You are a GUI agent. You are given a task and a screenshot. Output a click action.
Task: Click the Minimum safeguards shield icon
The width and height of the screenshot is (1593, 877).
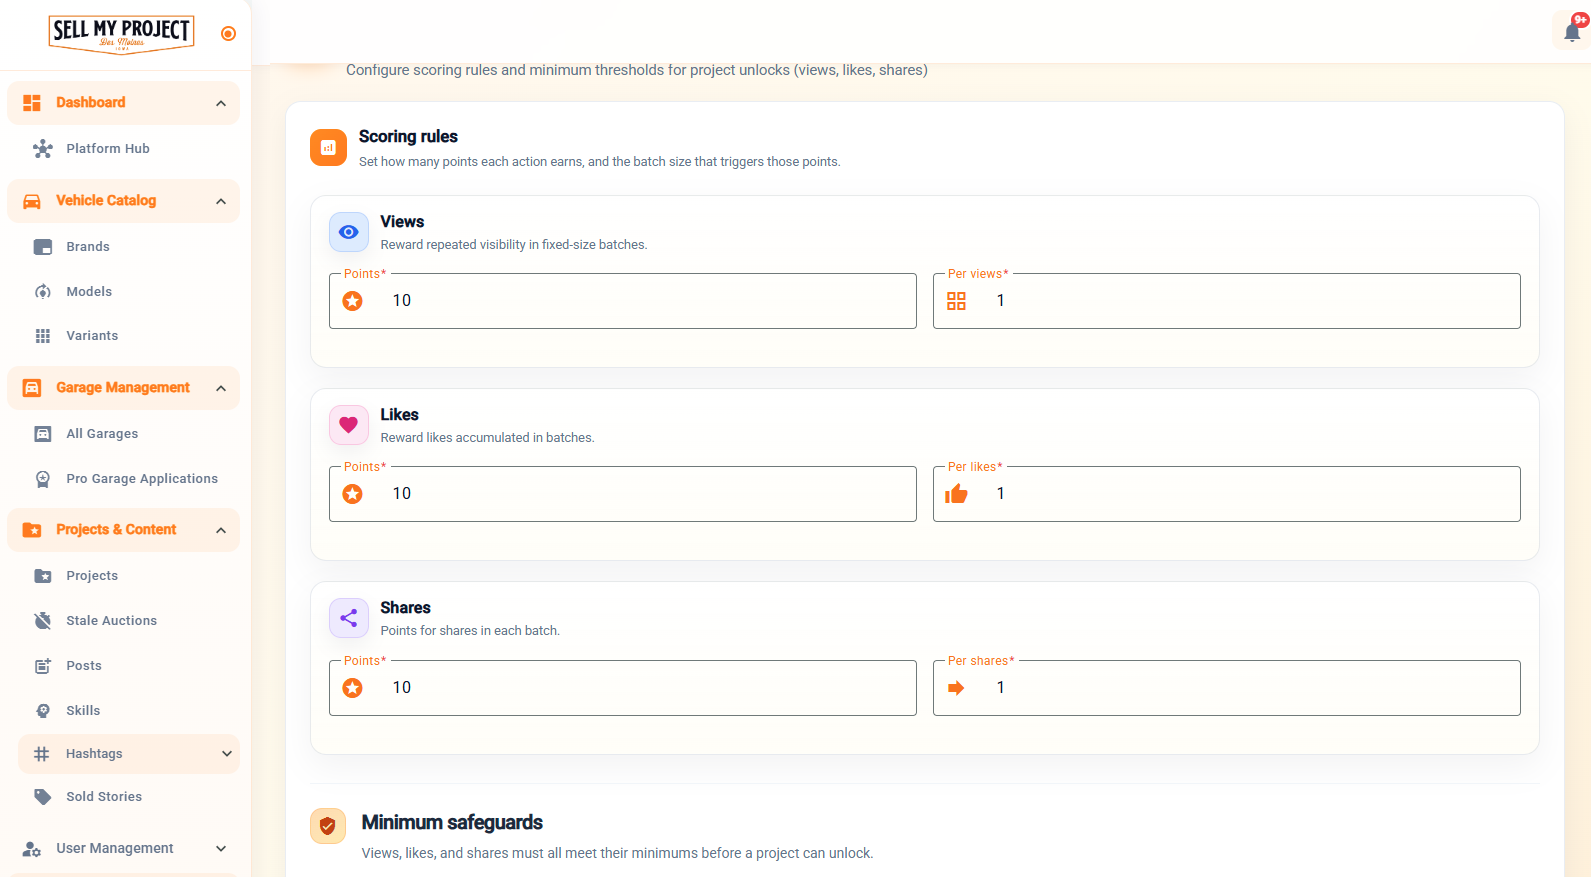(328, 826)
